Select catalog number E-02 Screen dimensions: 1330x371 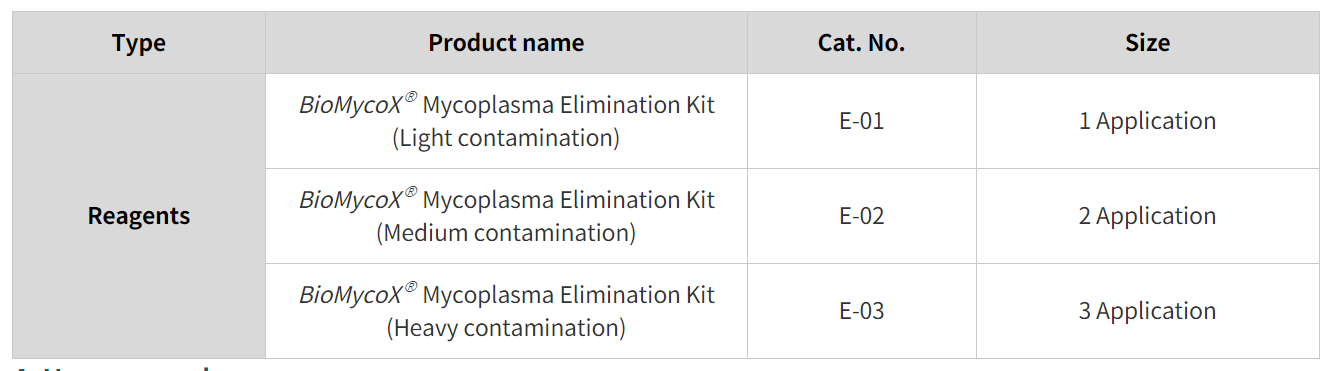tap(861, 216)
